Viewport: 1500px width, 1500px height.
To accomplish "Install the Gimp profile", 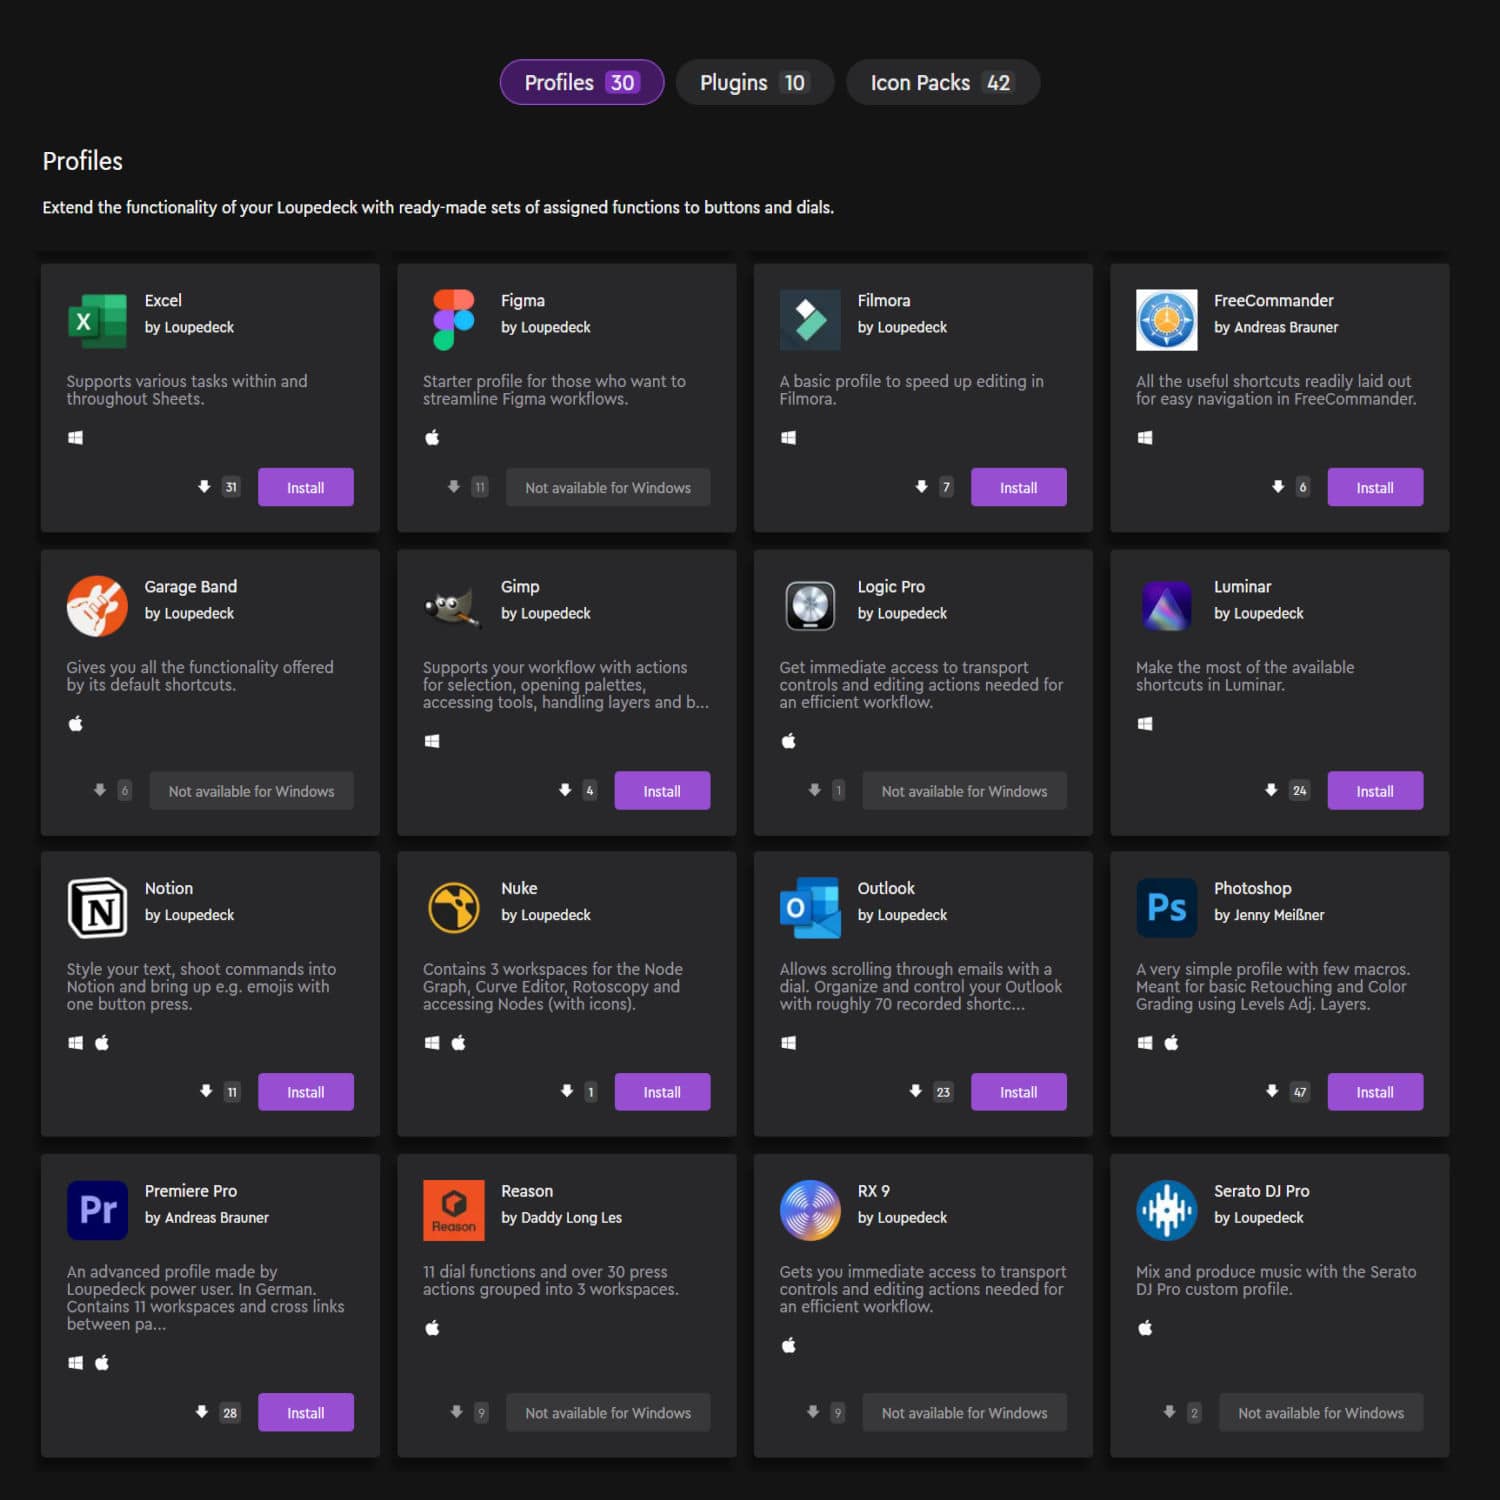I will (x=662, y=791).
